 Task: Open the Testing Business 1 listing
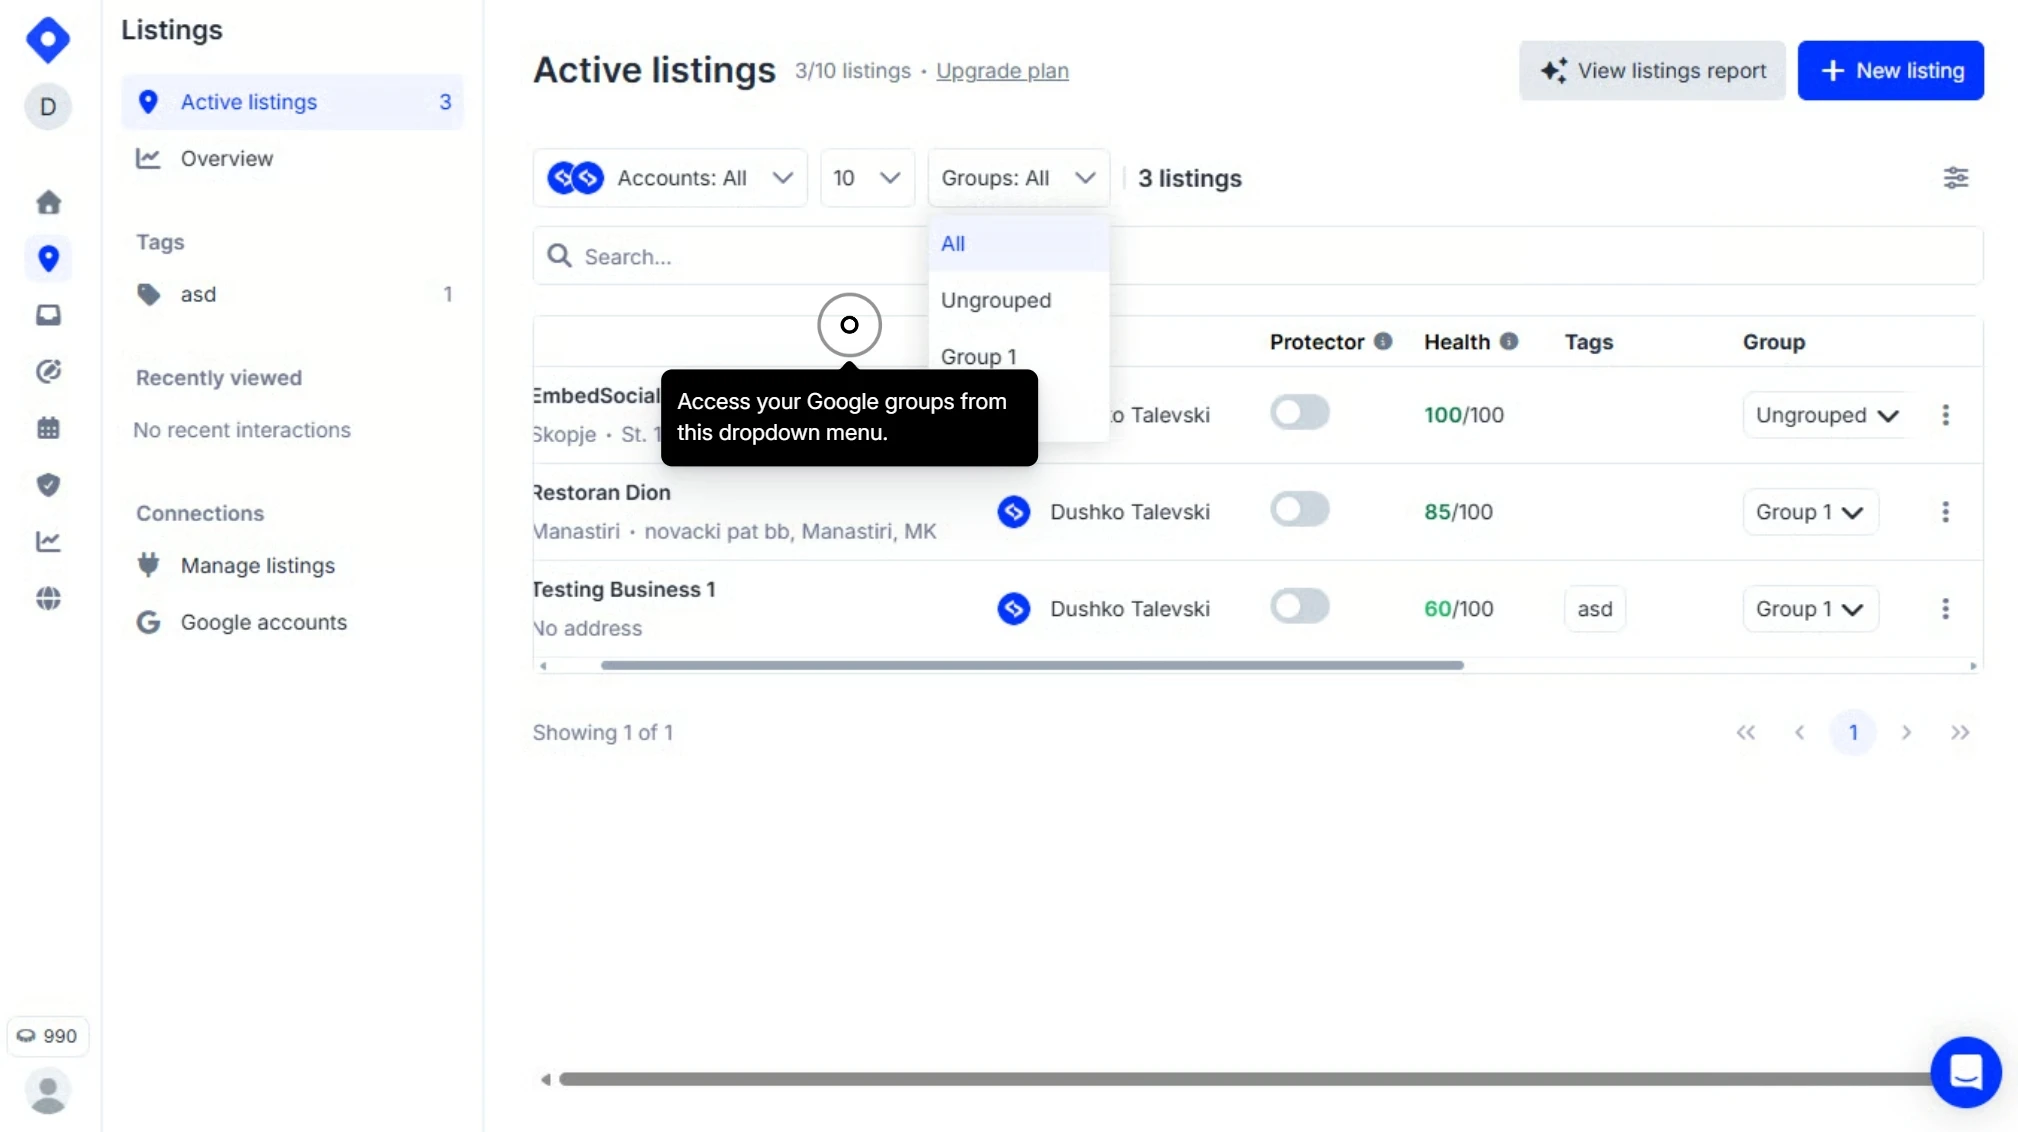tap(624, 589)
